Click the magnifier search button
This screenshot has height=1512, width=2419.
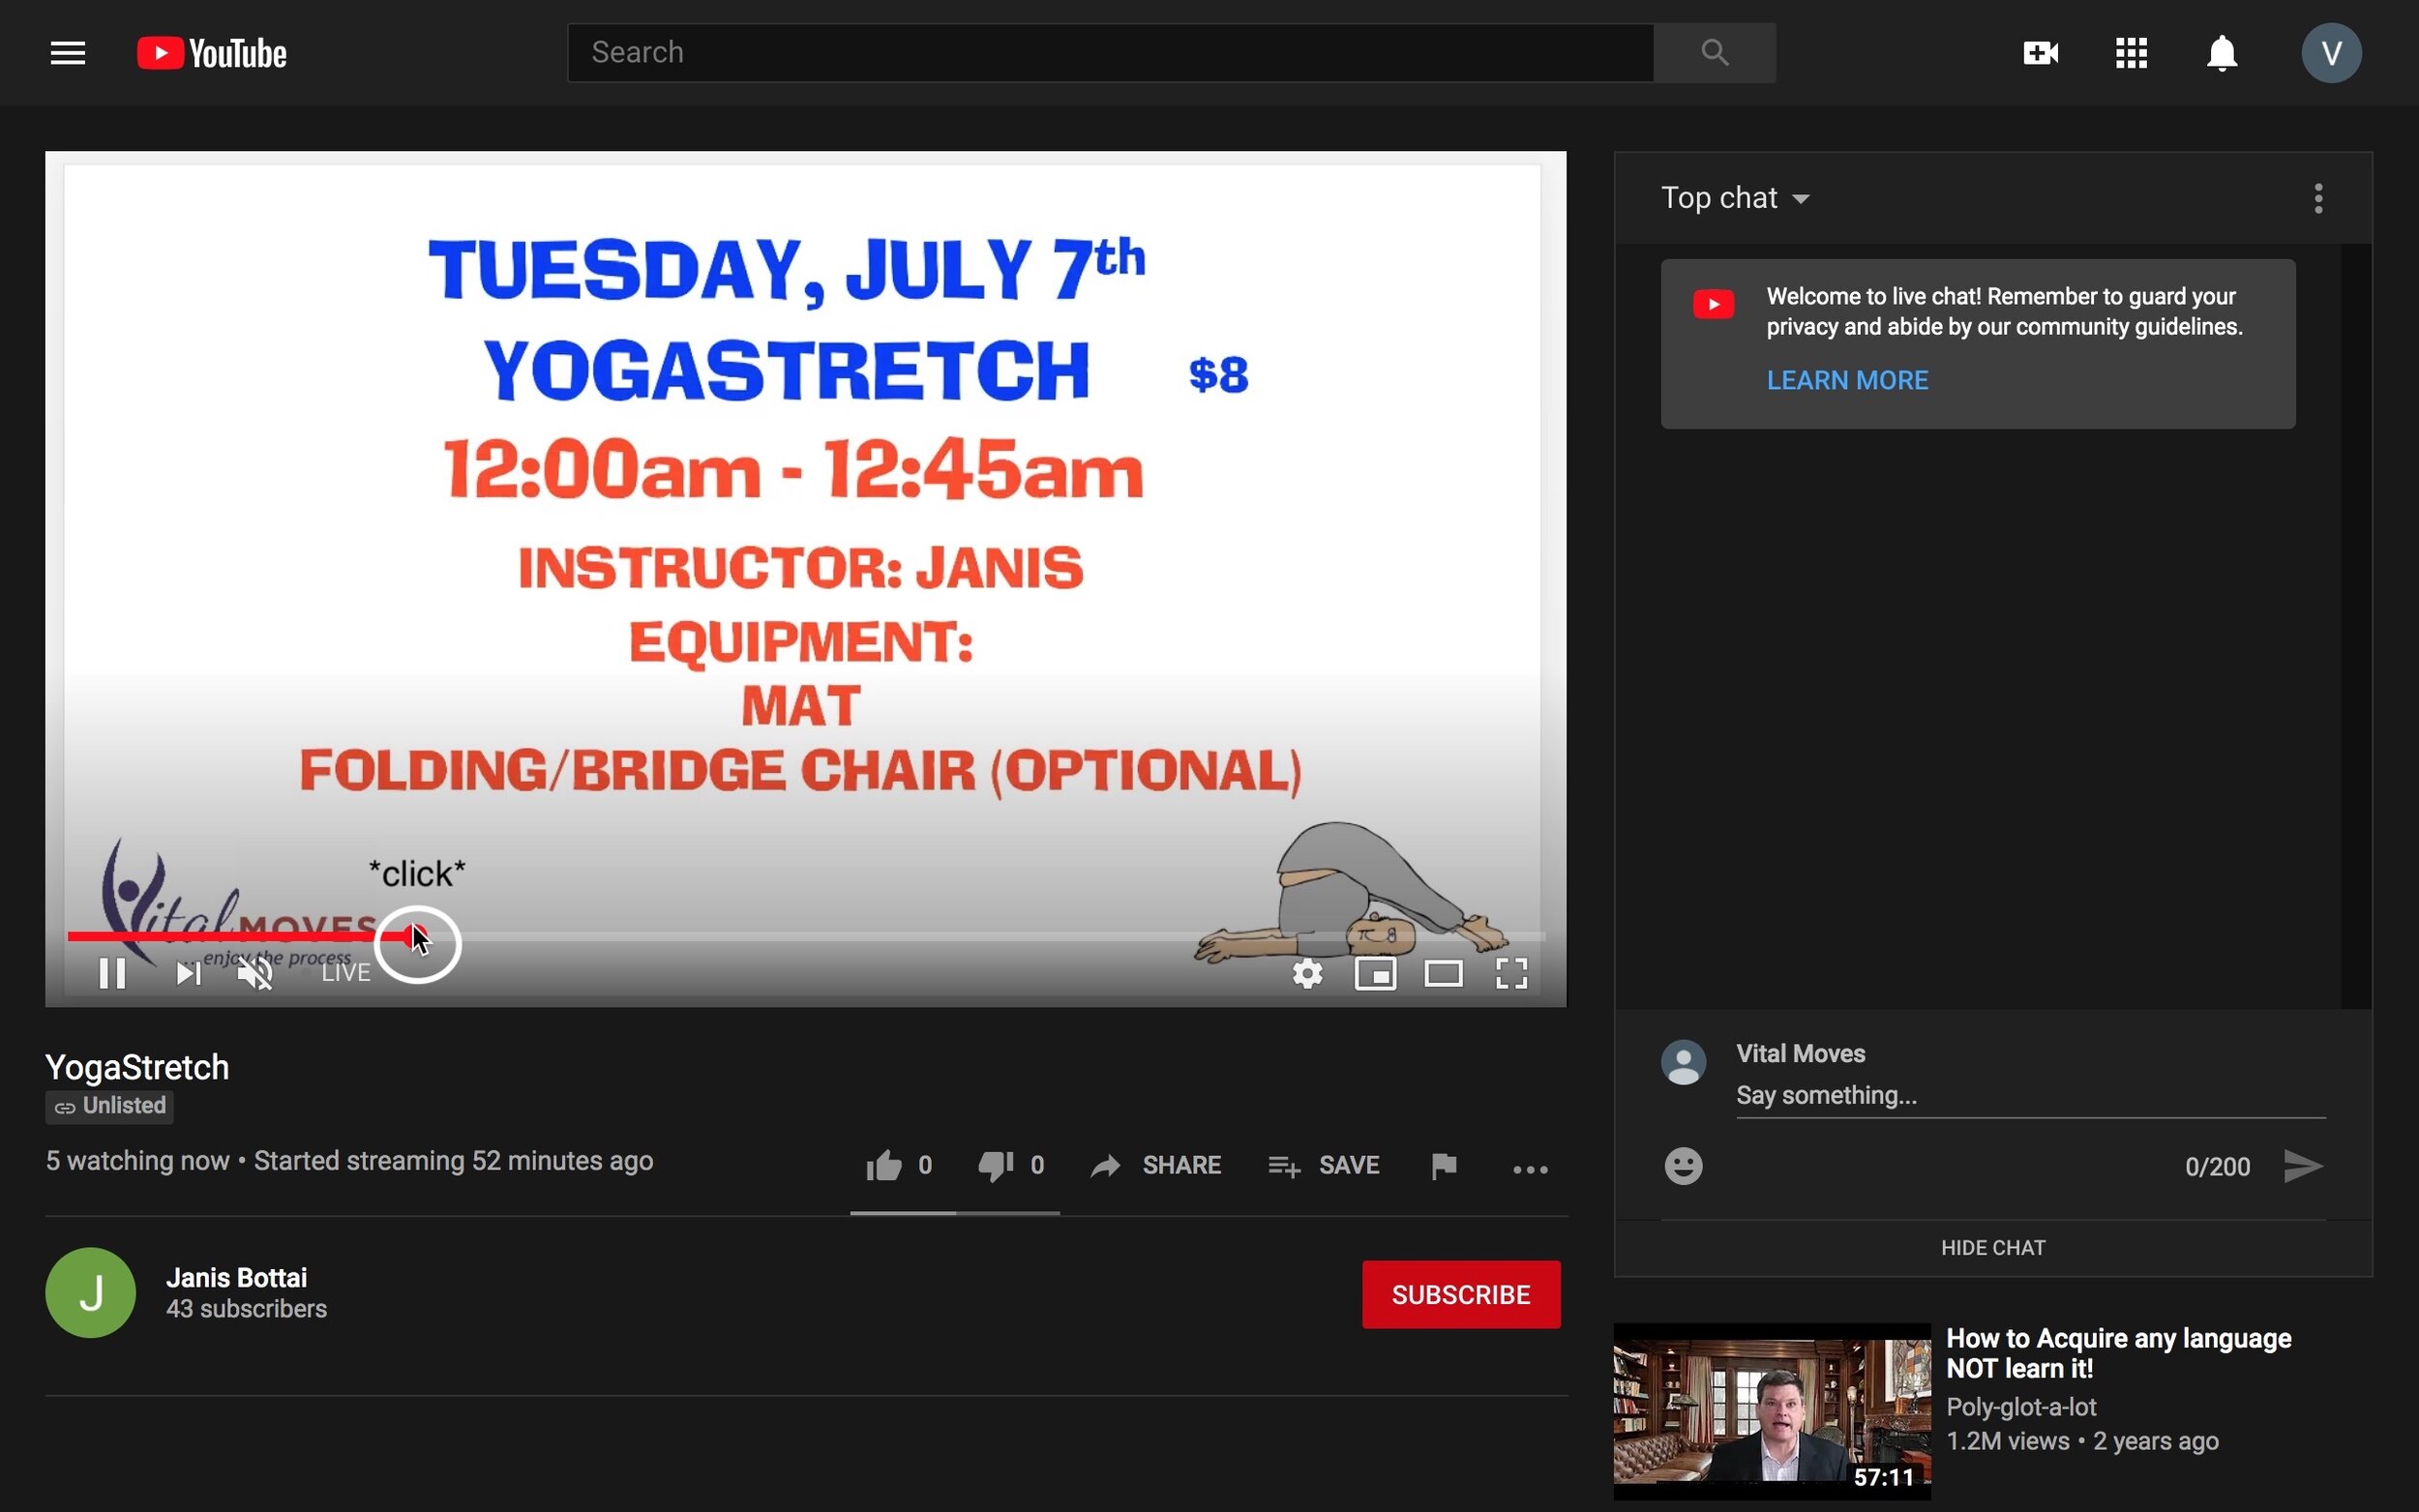1714,52
